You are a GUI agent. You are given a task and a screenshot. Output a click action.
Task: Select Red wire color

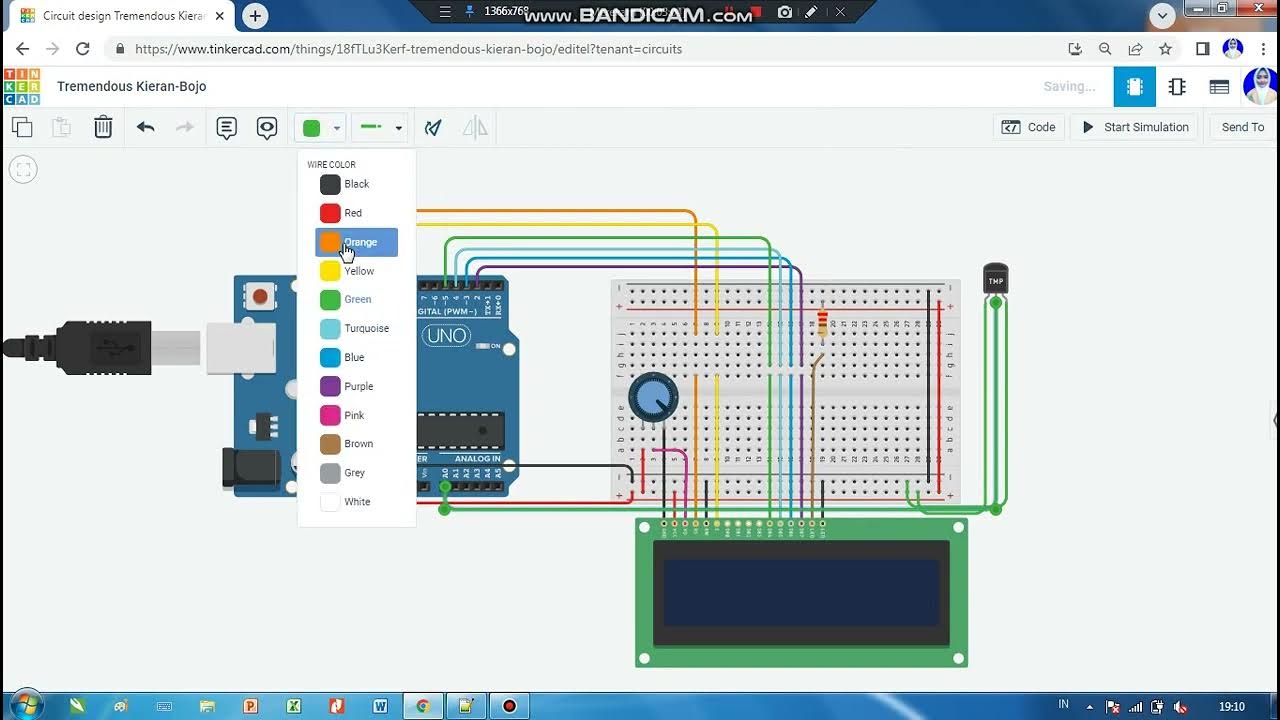coord(357,213)
